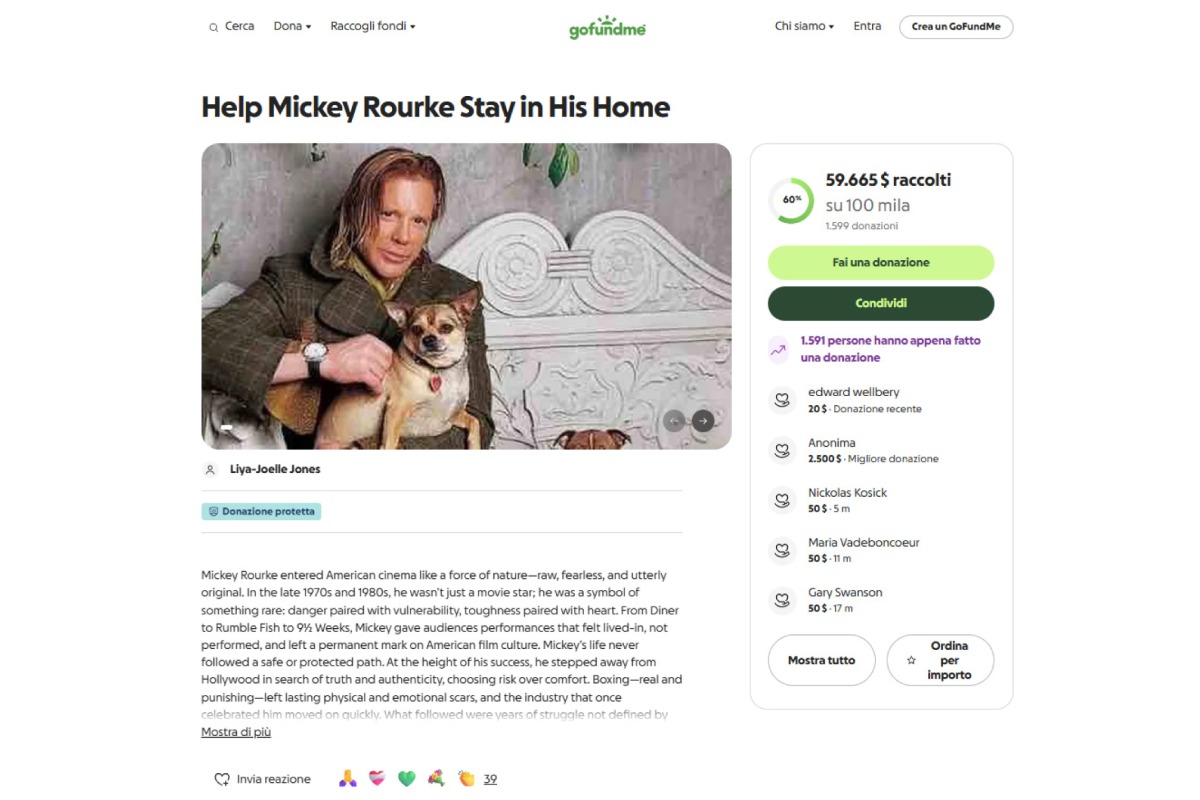
Task: Go to next campaign photo arrow
Action: click(x=703, y=421)
